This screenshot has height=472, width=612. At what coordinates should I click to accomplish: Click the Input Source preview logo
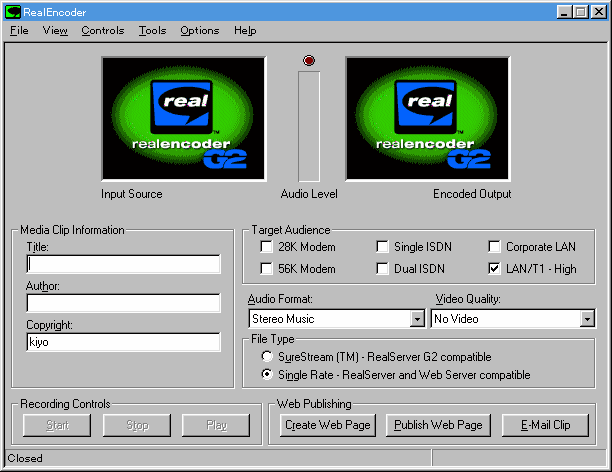(x=183, y=119)
